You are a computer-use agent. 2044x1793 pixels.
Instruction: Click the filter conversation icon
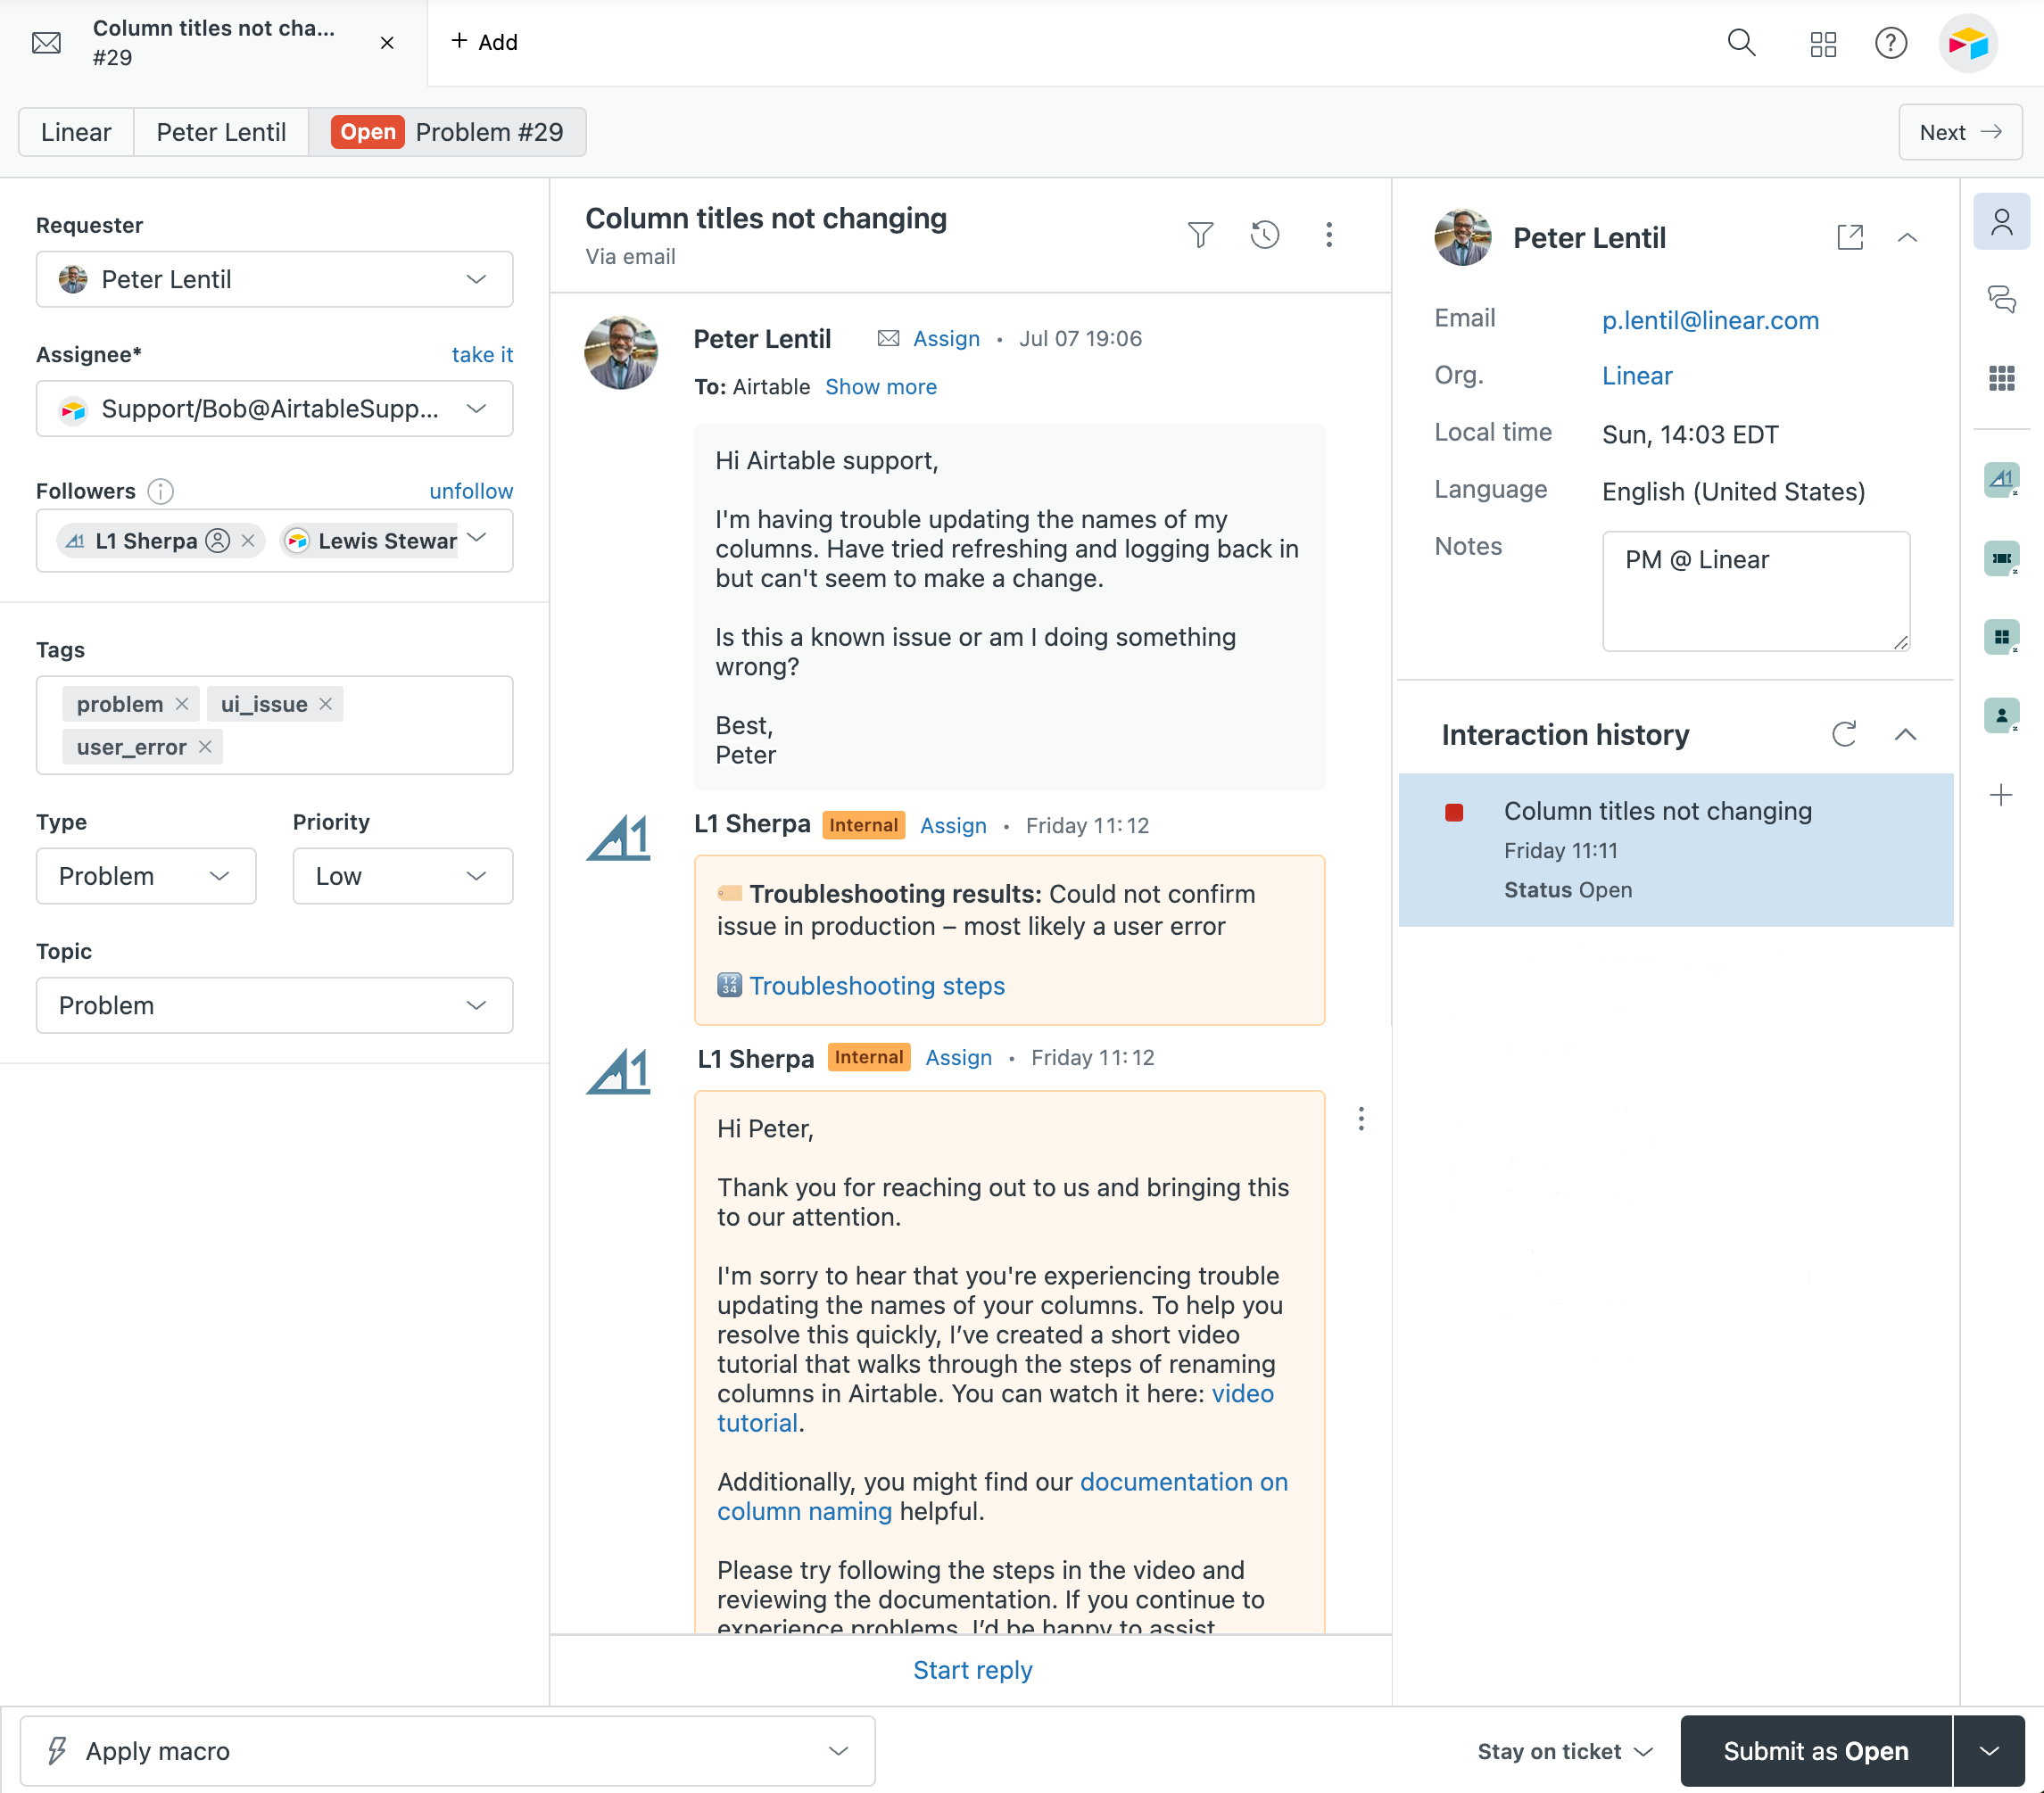point(1200,234)
